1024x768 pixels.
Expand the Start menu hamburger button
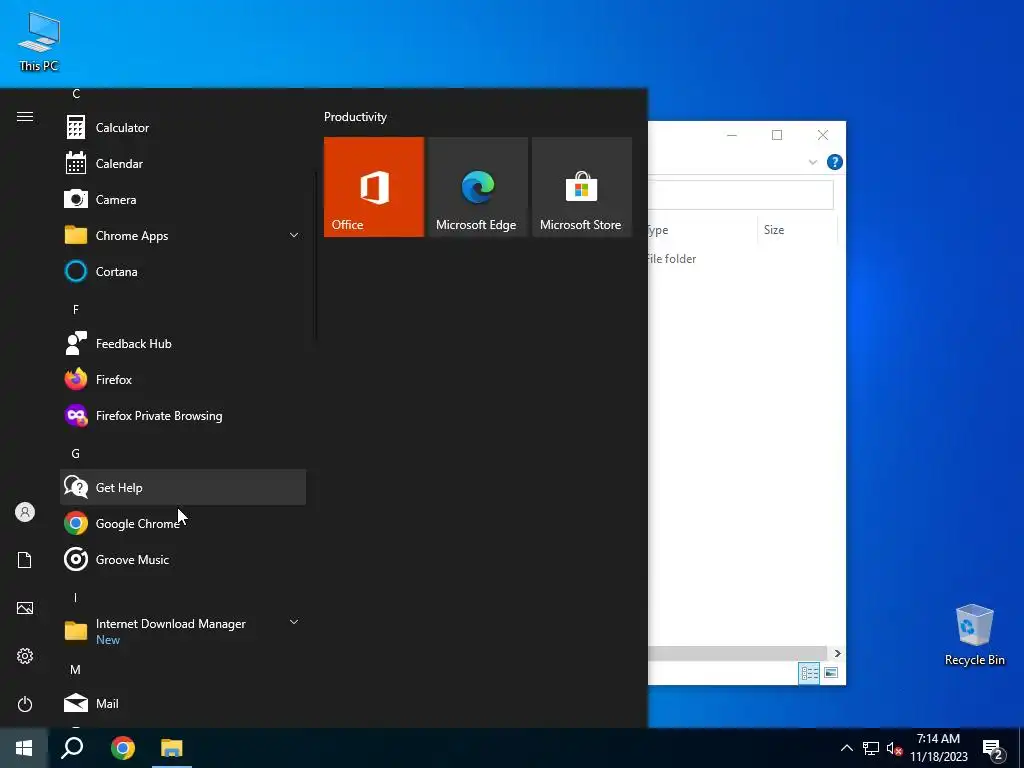[25, 116]
